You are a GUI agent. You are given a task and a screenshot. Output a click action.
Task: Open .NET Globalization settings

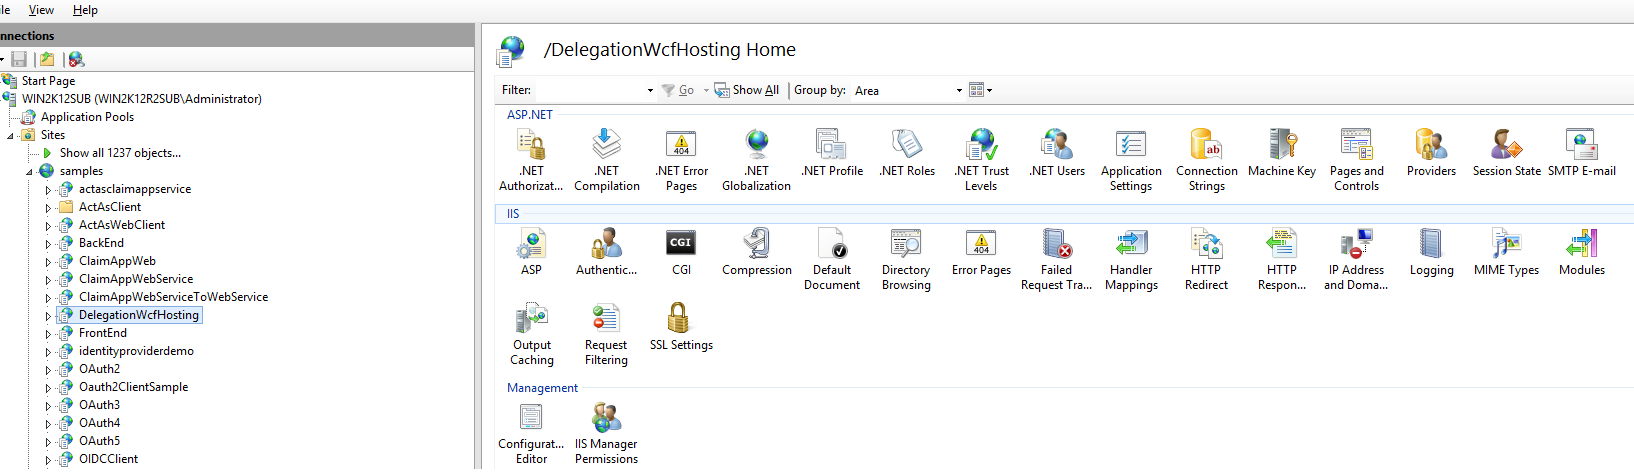coord(756,159)
